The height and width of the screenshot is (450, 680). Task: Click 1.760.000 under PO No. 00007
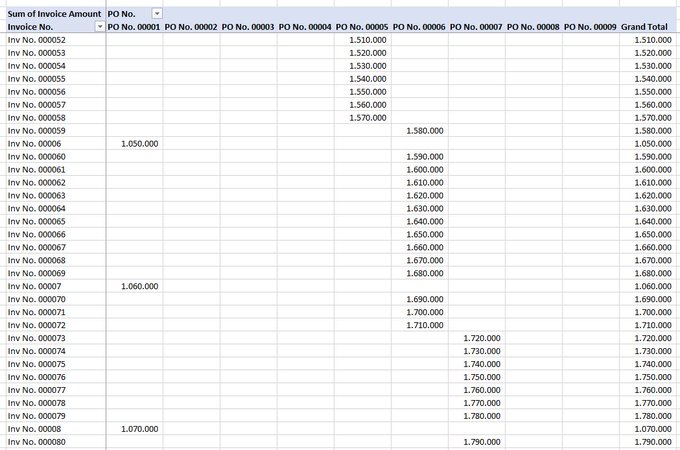482,390
